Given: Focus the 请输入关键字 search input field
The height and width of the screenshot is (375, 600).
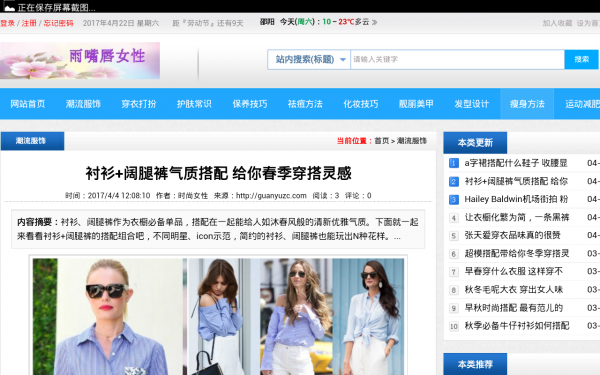Looking at the screenshot, I should point(457,59).
